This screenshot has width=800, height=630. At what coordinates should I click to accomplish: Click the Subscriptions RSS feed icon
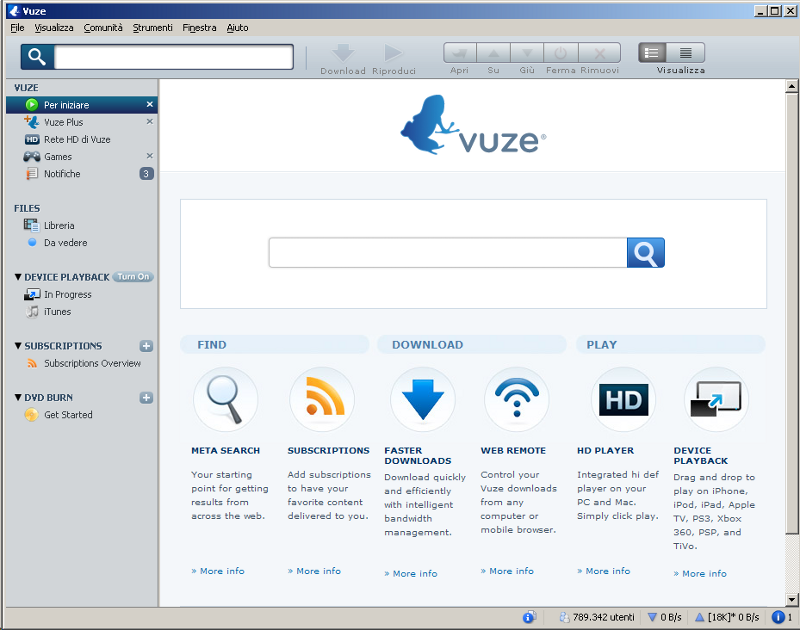click(x=321, y=399)
